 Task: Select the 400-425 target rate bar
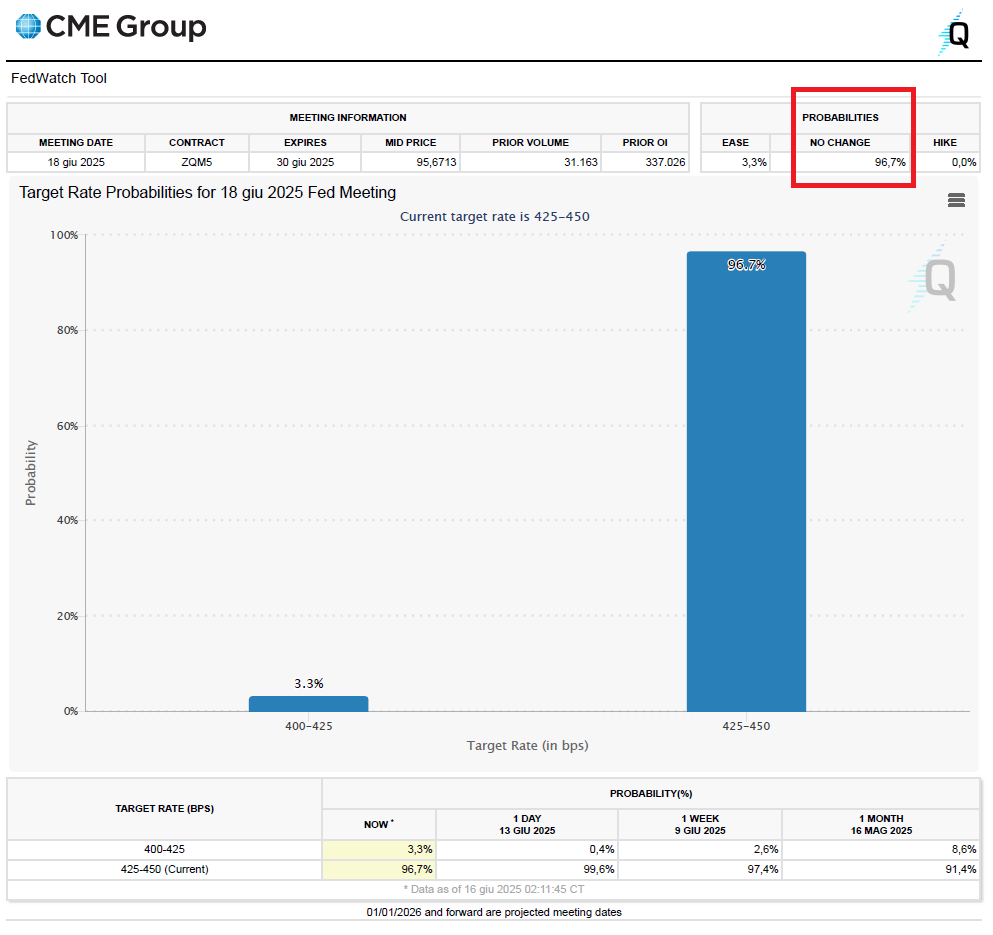(308, 704)
